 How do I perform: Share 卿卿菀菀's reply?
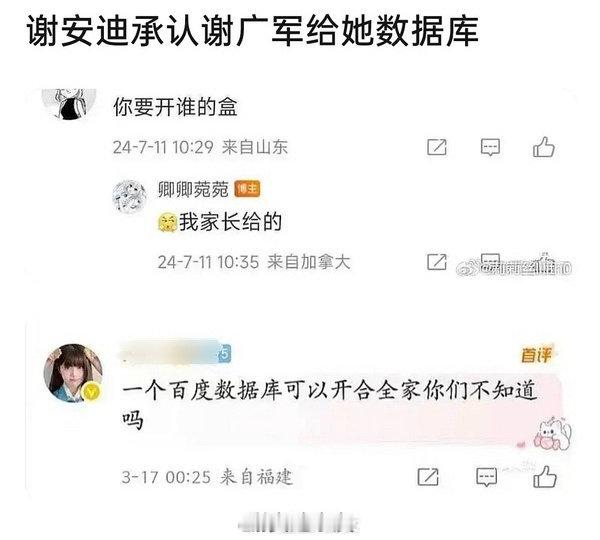tap(437, 262)
